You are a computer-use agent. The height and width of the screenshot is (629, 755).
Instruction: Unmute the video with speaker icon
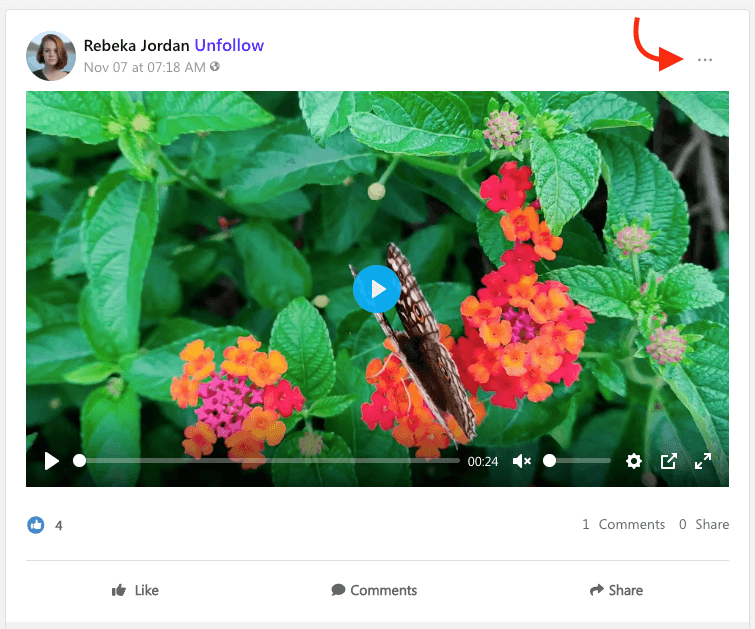coord(522,461)
